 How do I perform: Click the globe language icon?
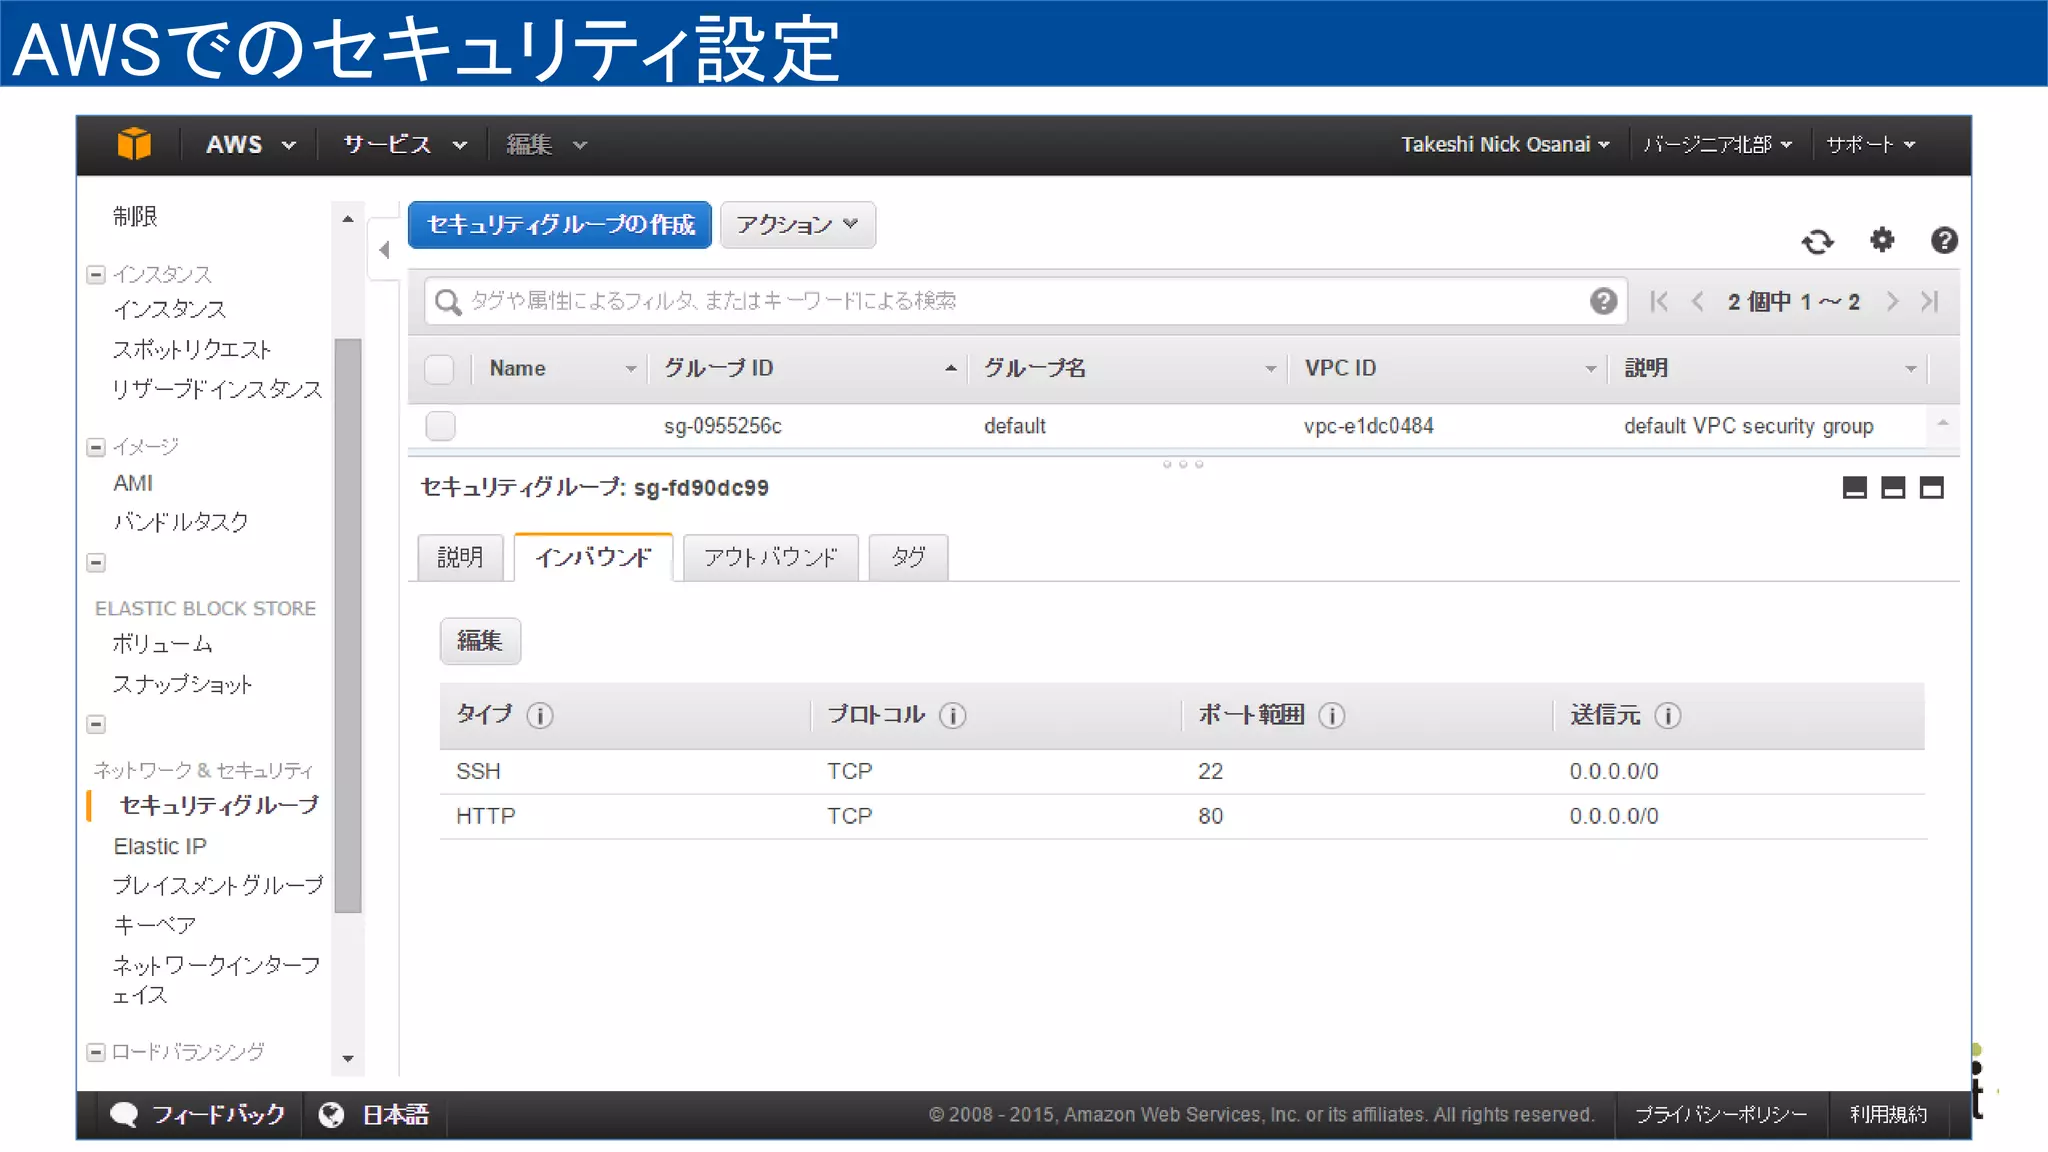pos(331,1115)
